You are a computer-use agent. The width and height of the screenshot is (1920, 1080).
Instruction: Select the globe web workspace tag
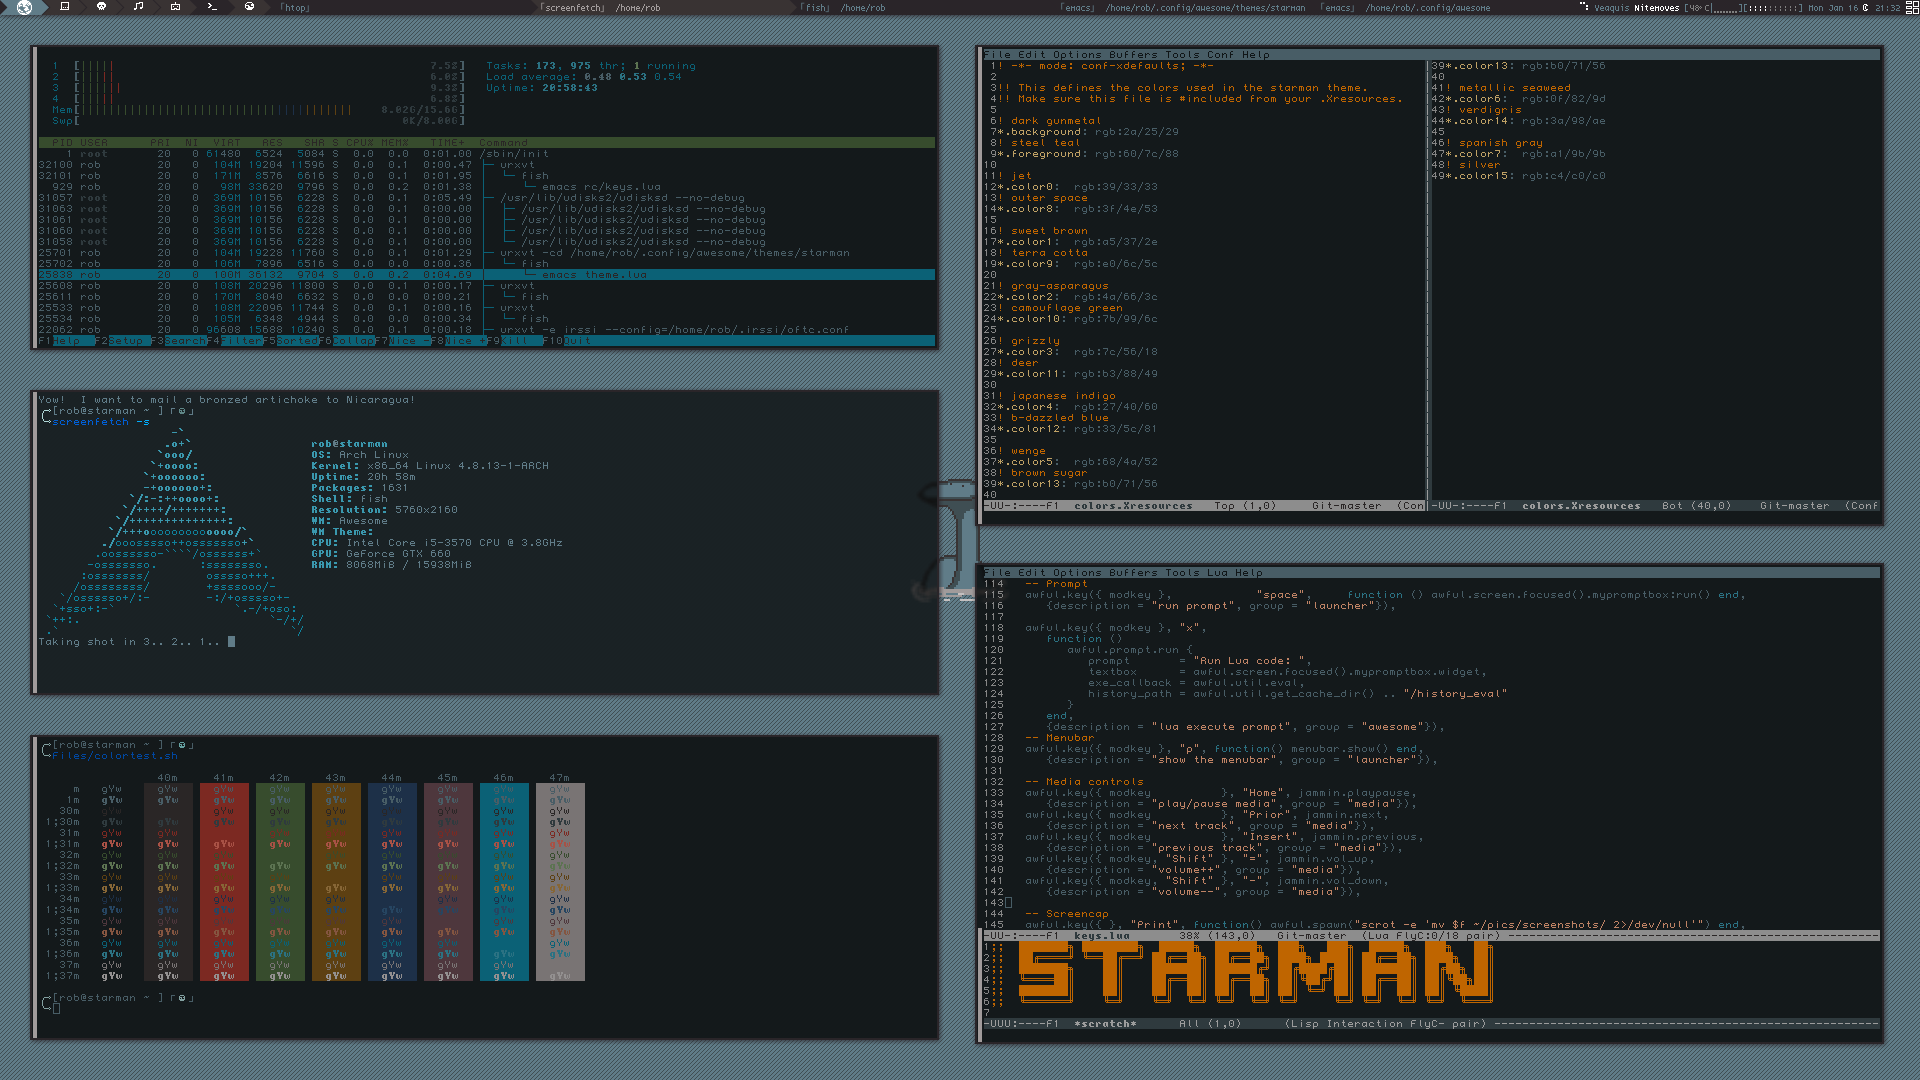(x=24, y=7)
